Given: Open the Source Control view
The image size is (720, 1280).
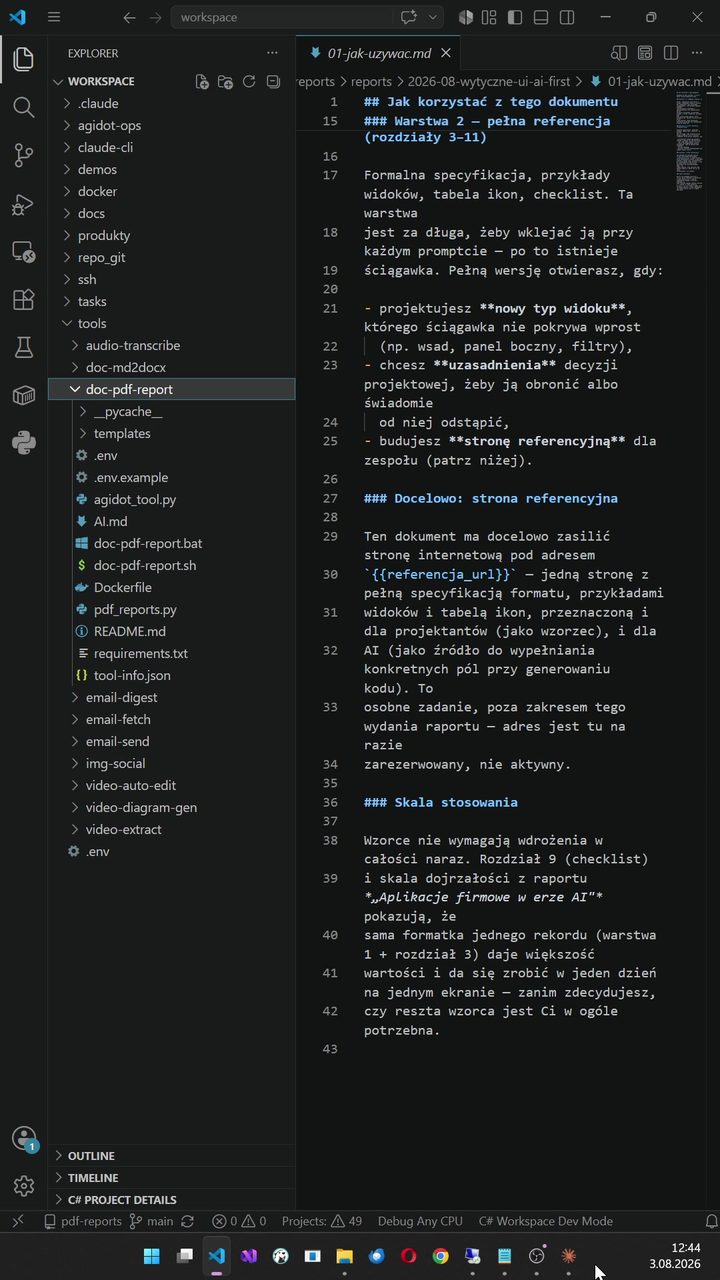Looking at the screenshot, I should [x=23, y=155].
